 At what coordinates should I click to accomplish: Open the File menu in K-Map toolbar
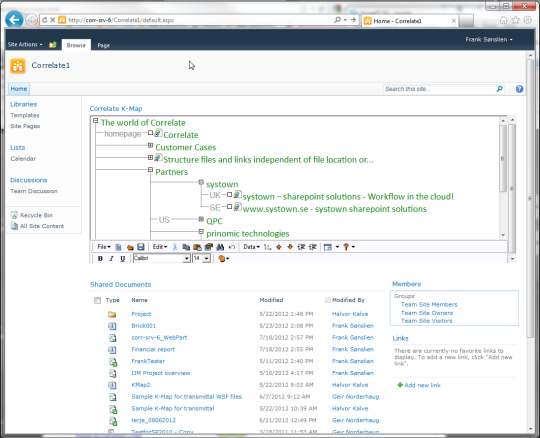pyautogui.click(x=104, y=247)
